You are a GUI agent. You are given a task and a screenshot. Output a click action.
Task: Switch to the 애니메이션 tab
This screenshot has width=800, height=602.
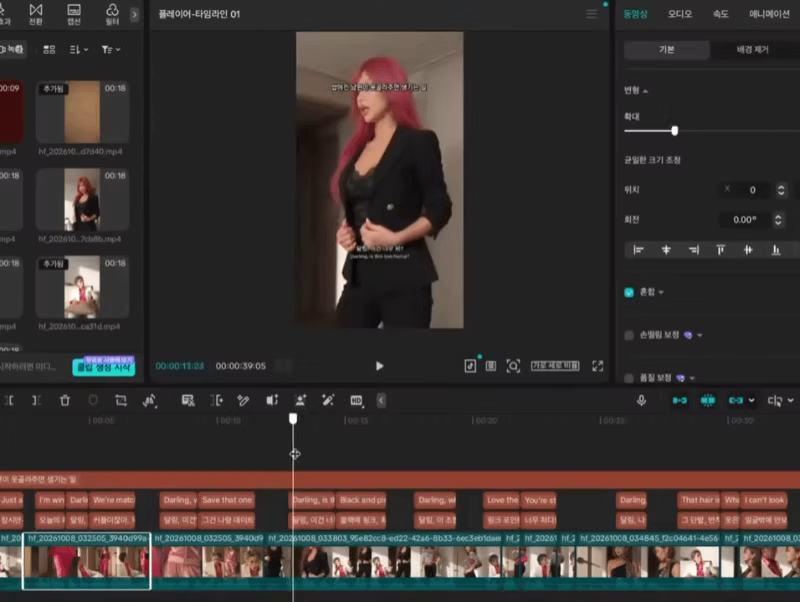[x=769, y=14]
